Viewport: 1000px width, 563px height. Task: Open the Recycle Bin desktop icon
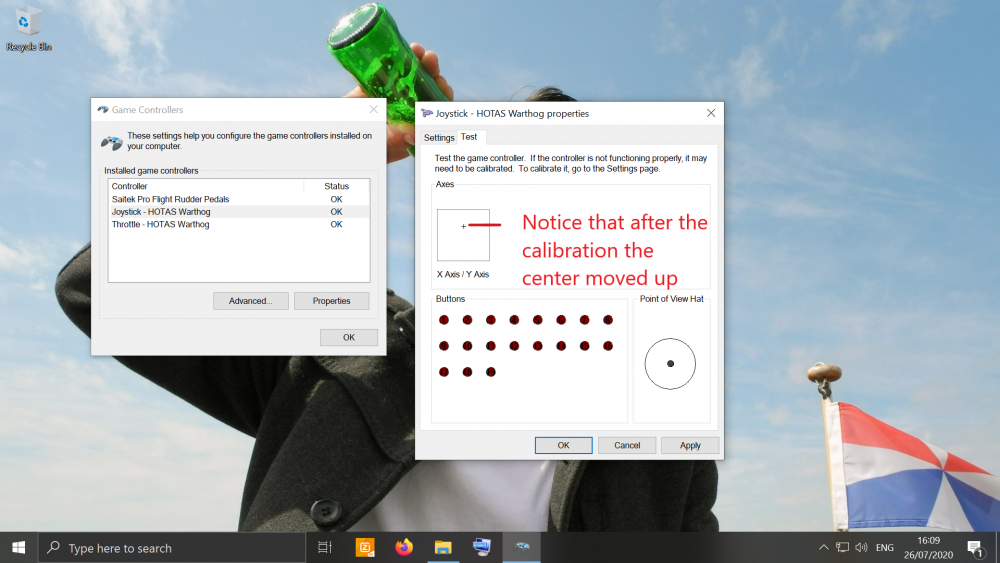point(28,26)
